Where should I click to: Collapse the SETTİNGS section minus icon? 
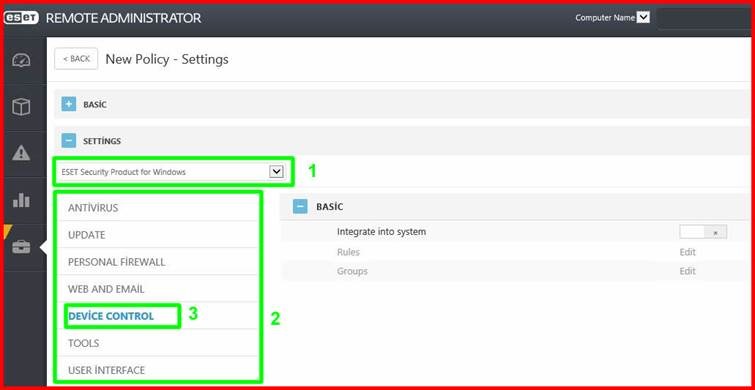click(69, 141)
